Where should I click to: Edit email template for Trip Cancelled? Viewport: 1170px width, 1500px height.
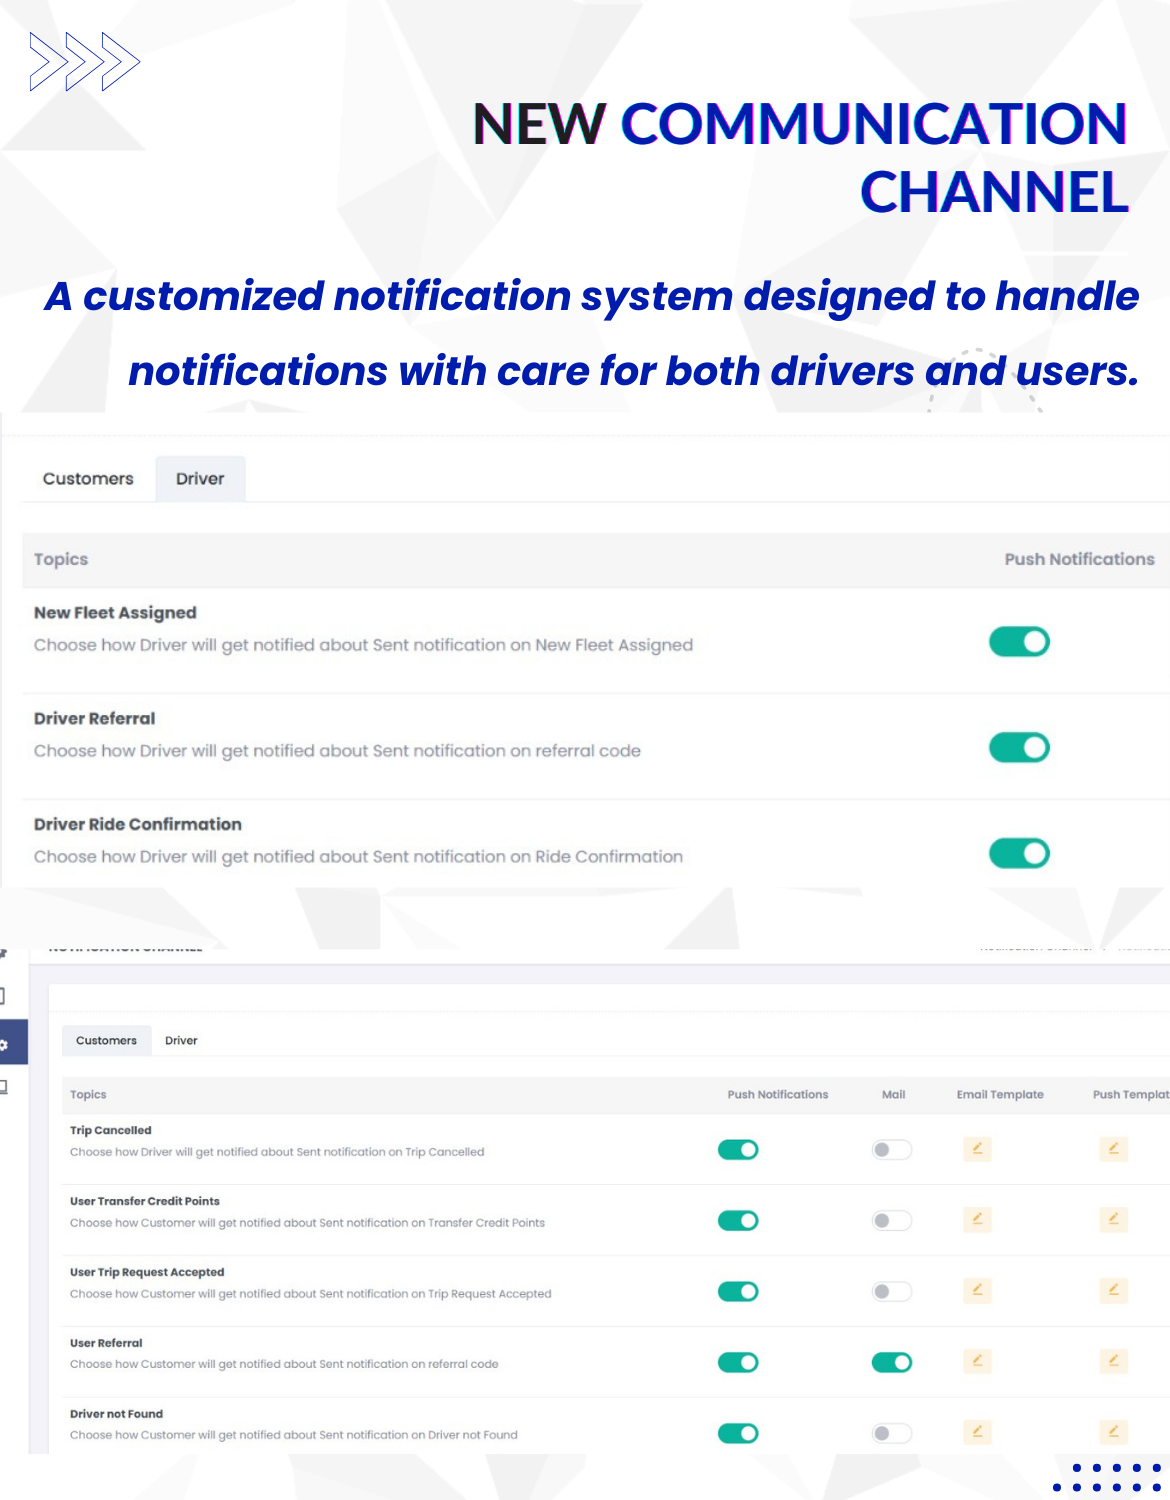(977, 1149)
